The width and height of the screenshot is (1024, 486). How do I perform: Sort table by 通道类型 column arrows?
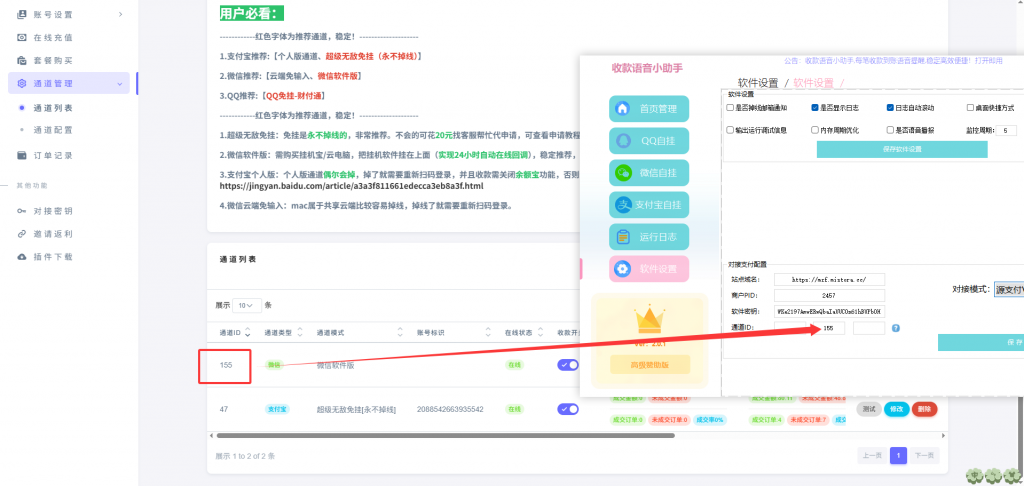300,332
